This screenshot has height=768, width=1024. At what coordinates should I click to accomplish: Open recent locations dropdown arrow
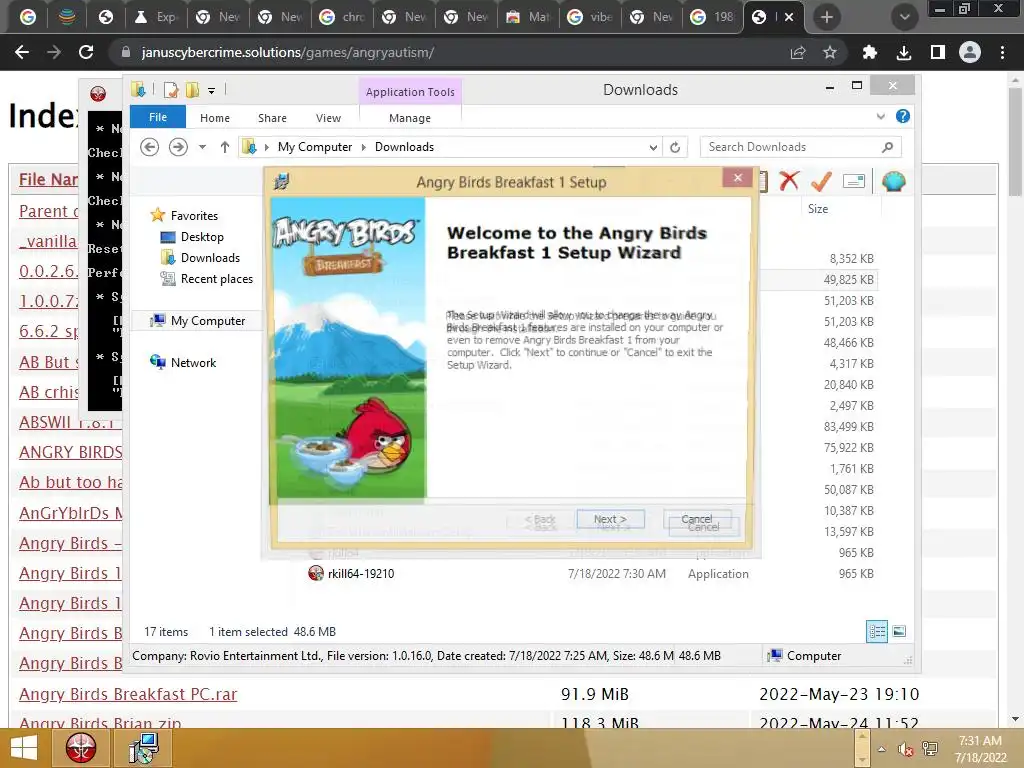pyautogui.click(x=202, y=147)
